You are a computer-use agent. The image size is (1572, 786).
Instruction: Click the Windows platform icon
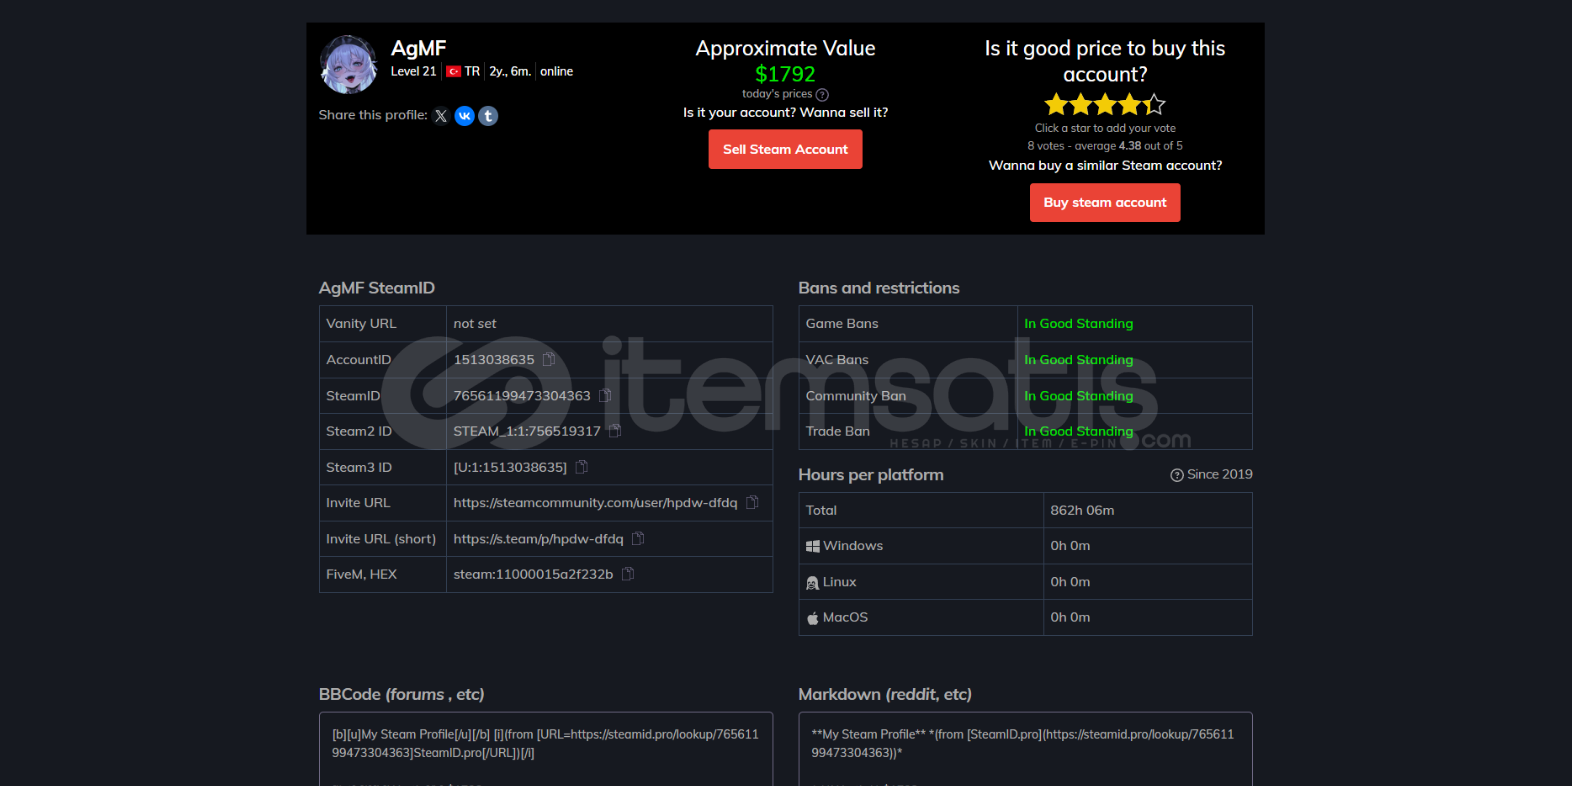(813, 546)
